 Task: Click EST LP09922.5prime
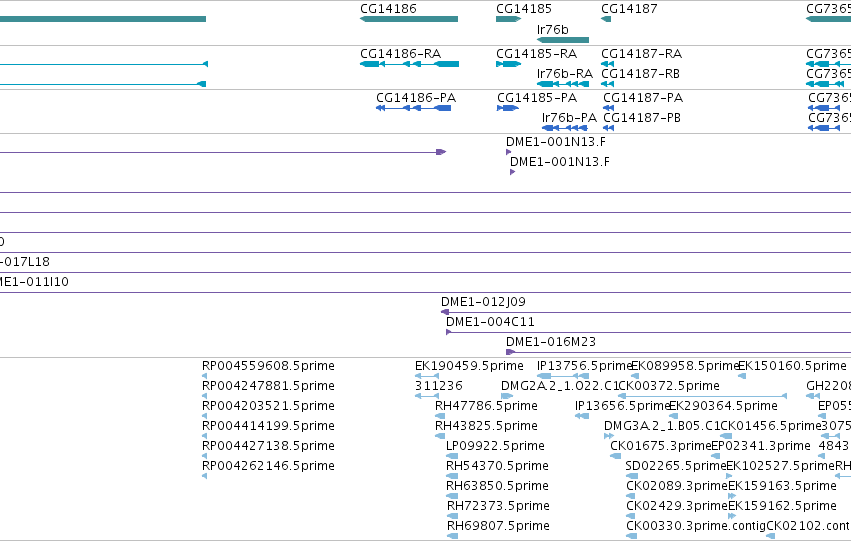click(x=495, y=446)
